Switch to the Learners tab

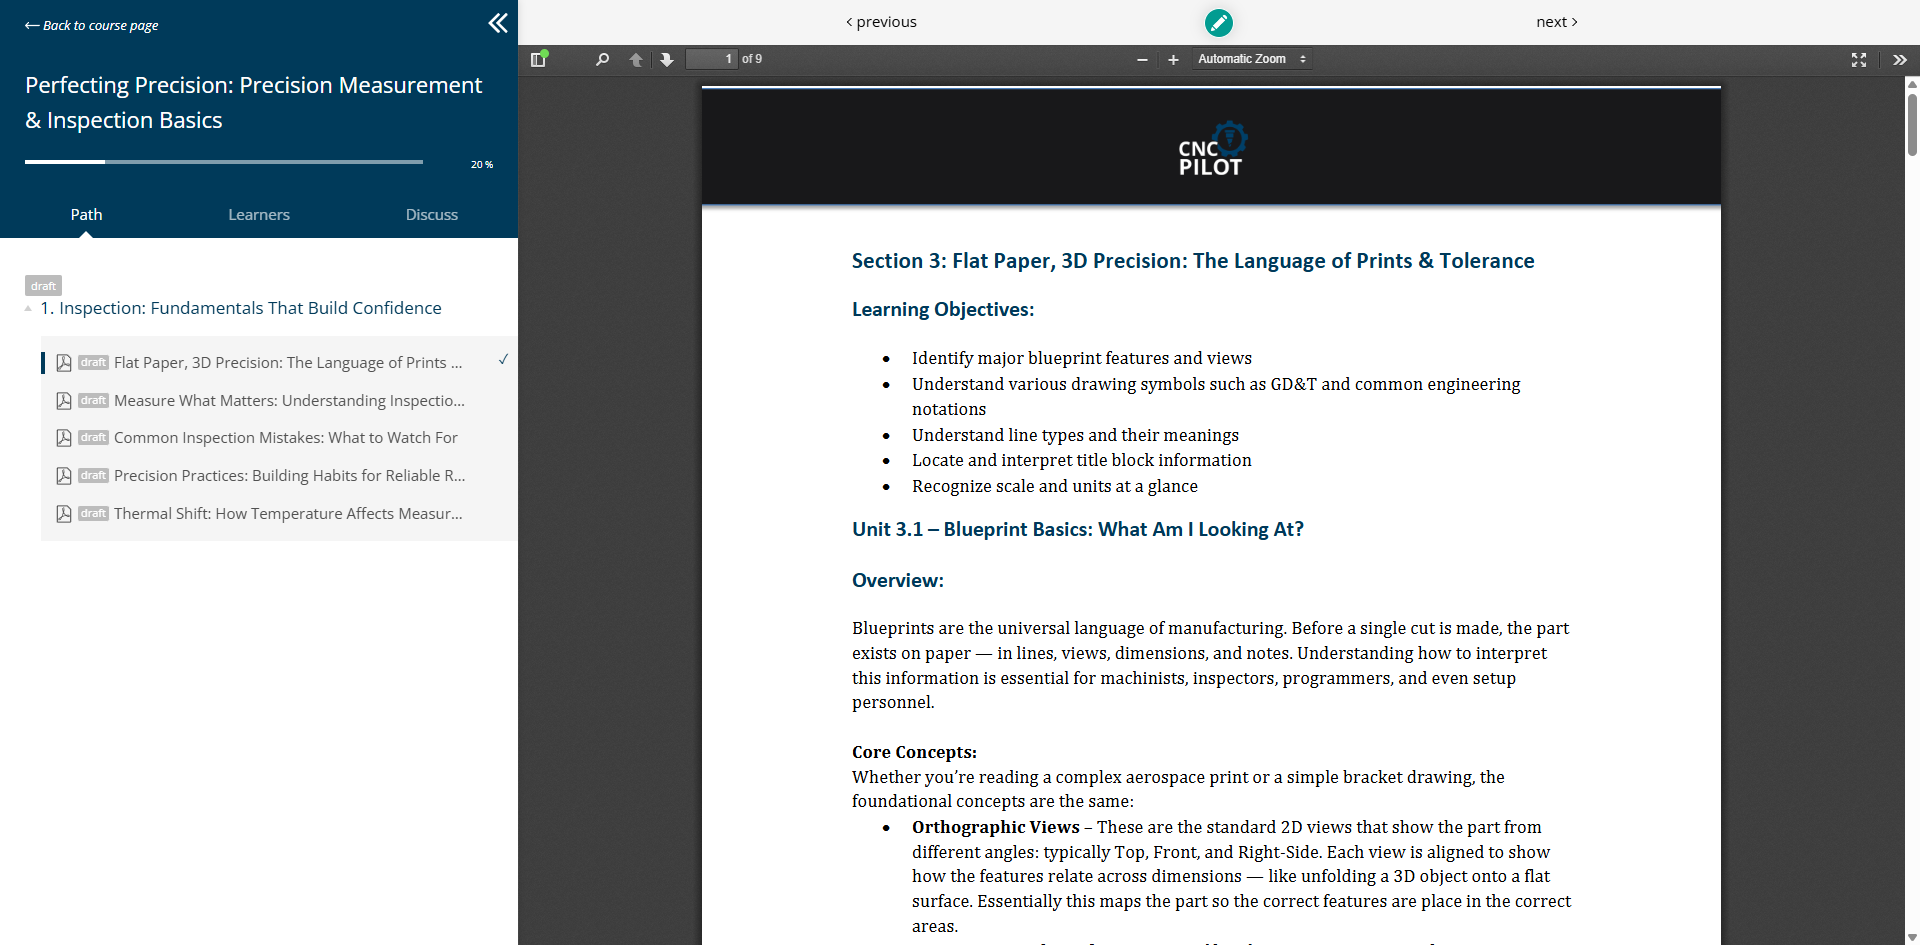click(258, 215)
